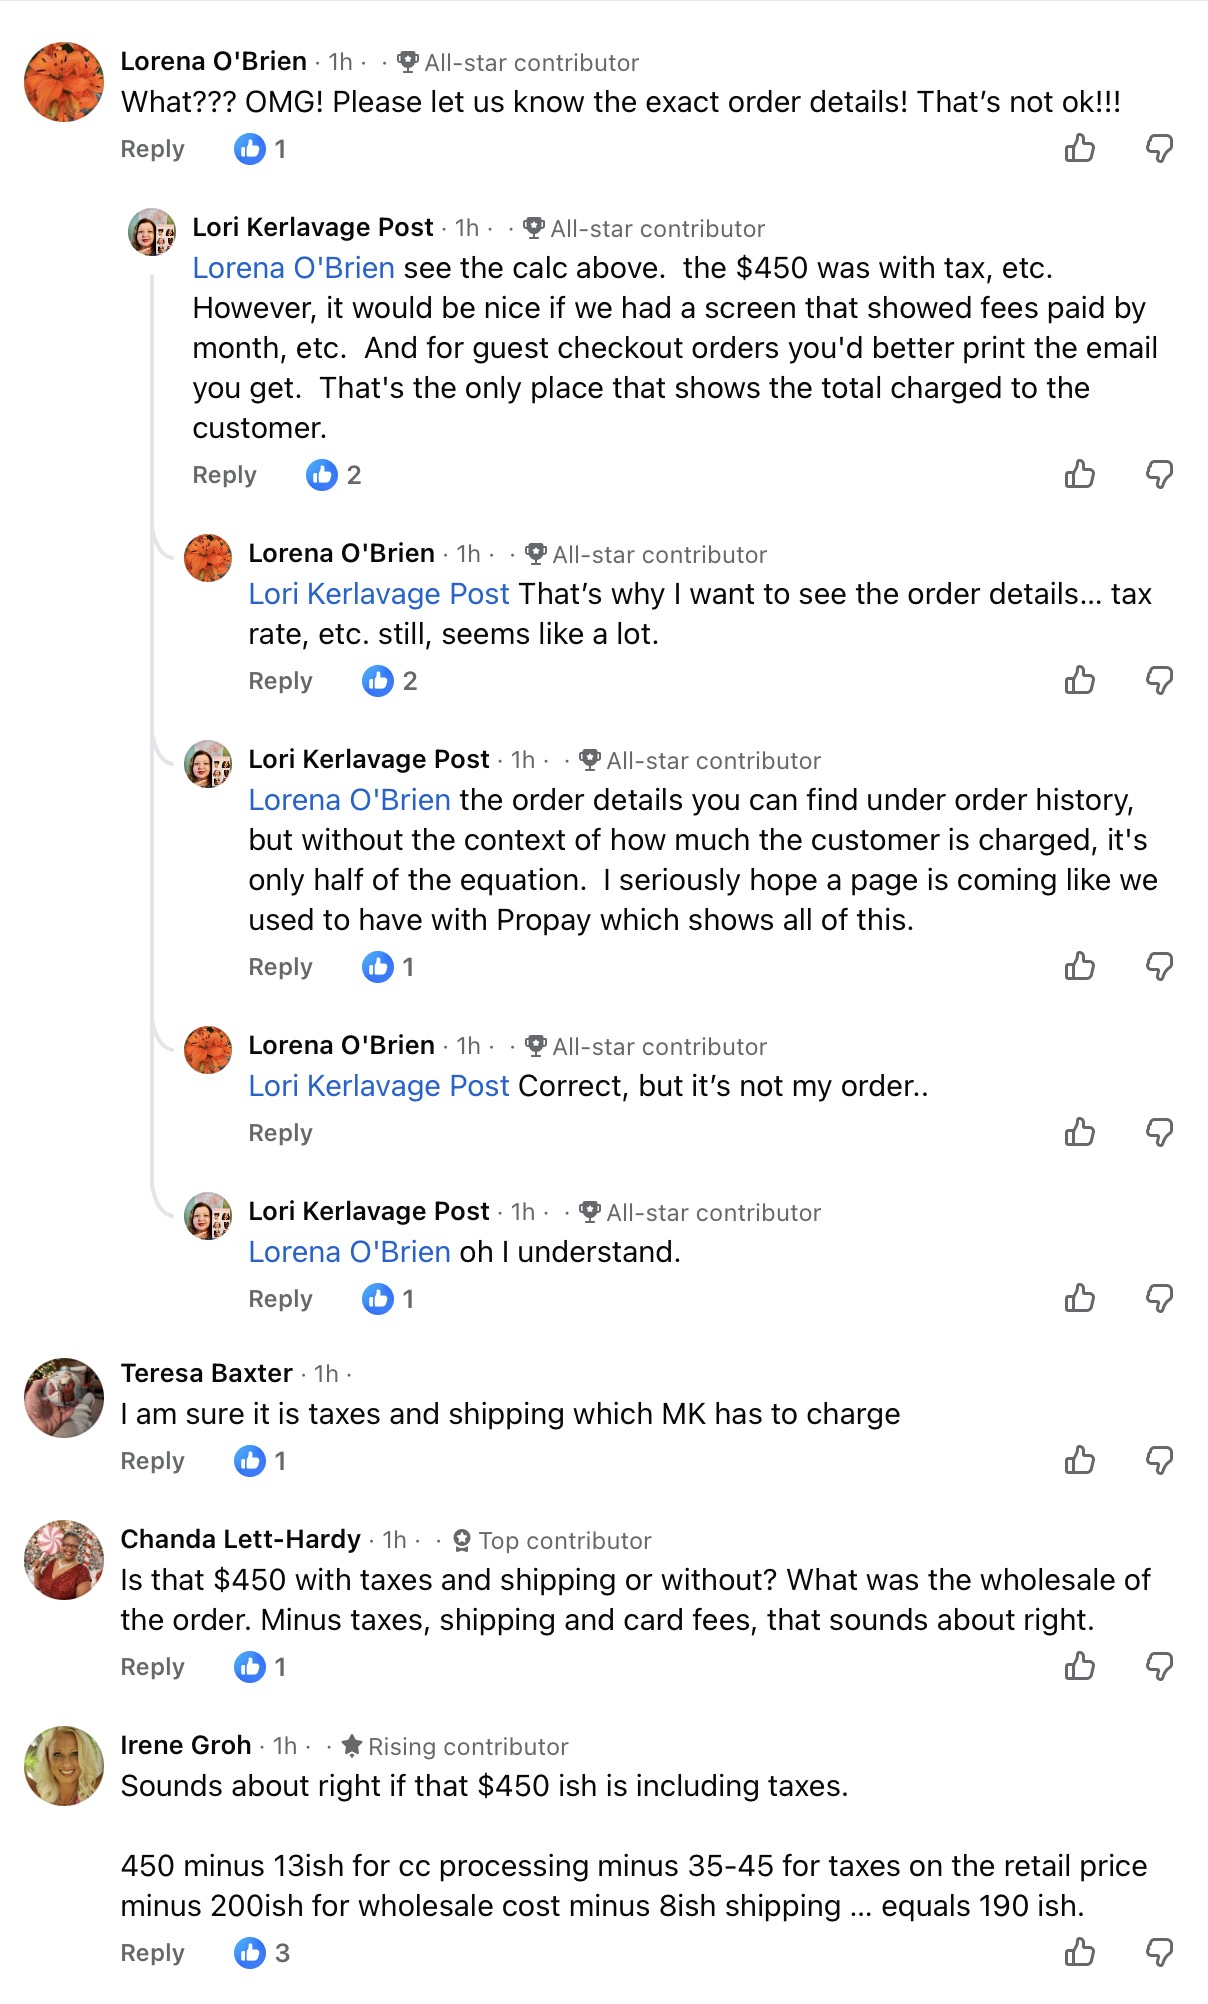Click Chanda's Top contributor badge
This screenshot has height=2004, width=1208.
click(x=553, y=1541)
